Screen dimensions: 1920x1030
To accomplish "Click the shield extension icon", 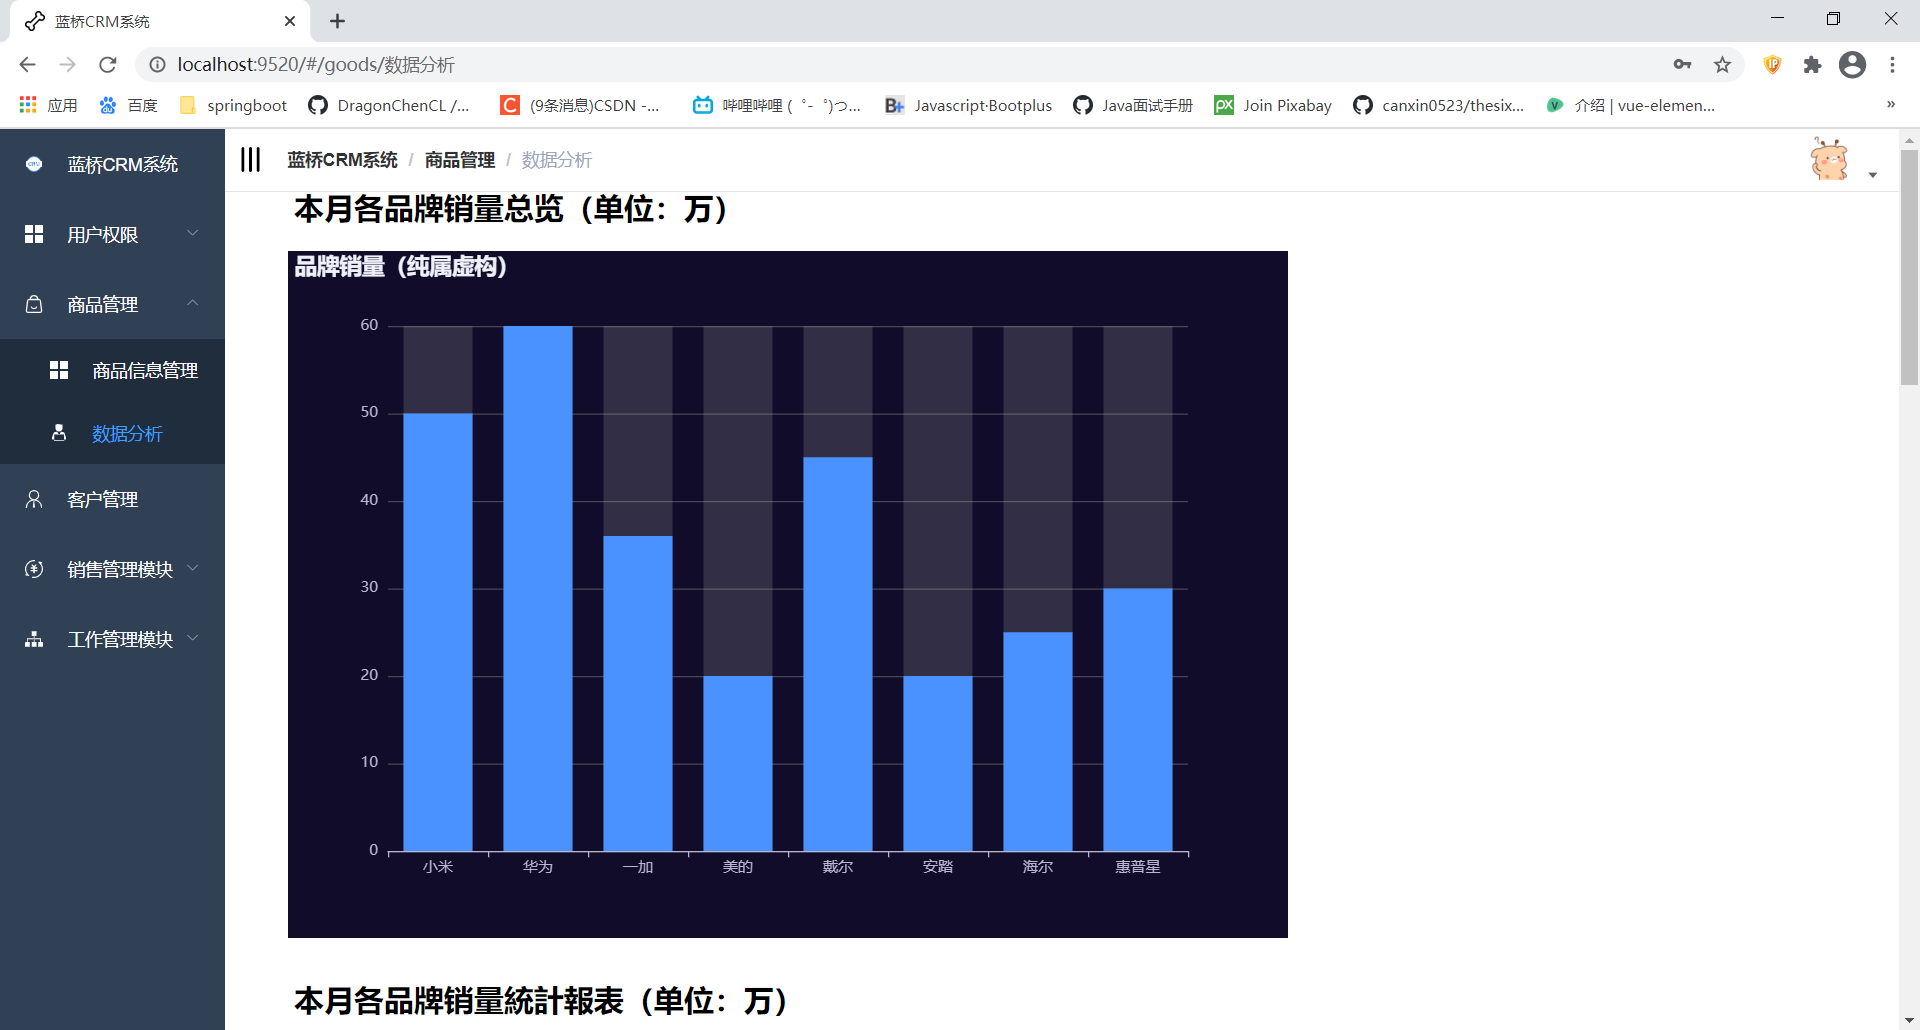I will click(1772, 64).
